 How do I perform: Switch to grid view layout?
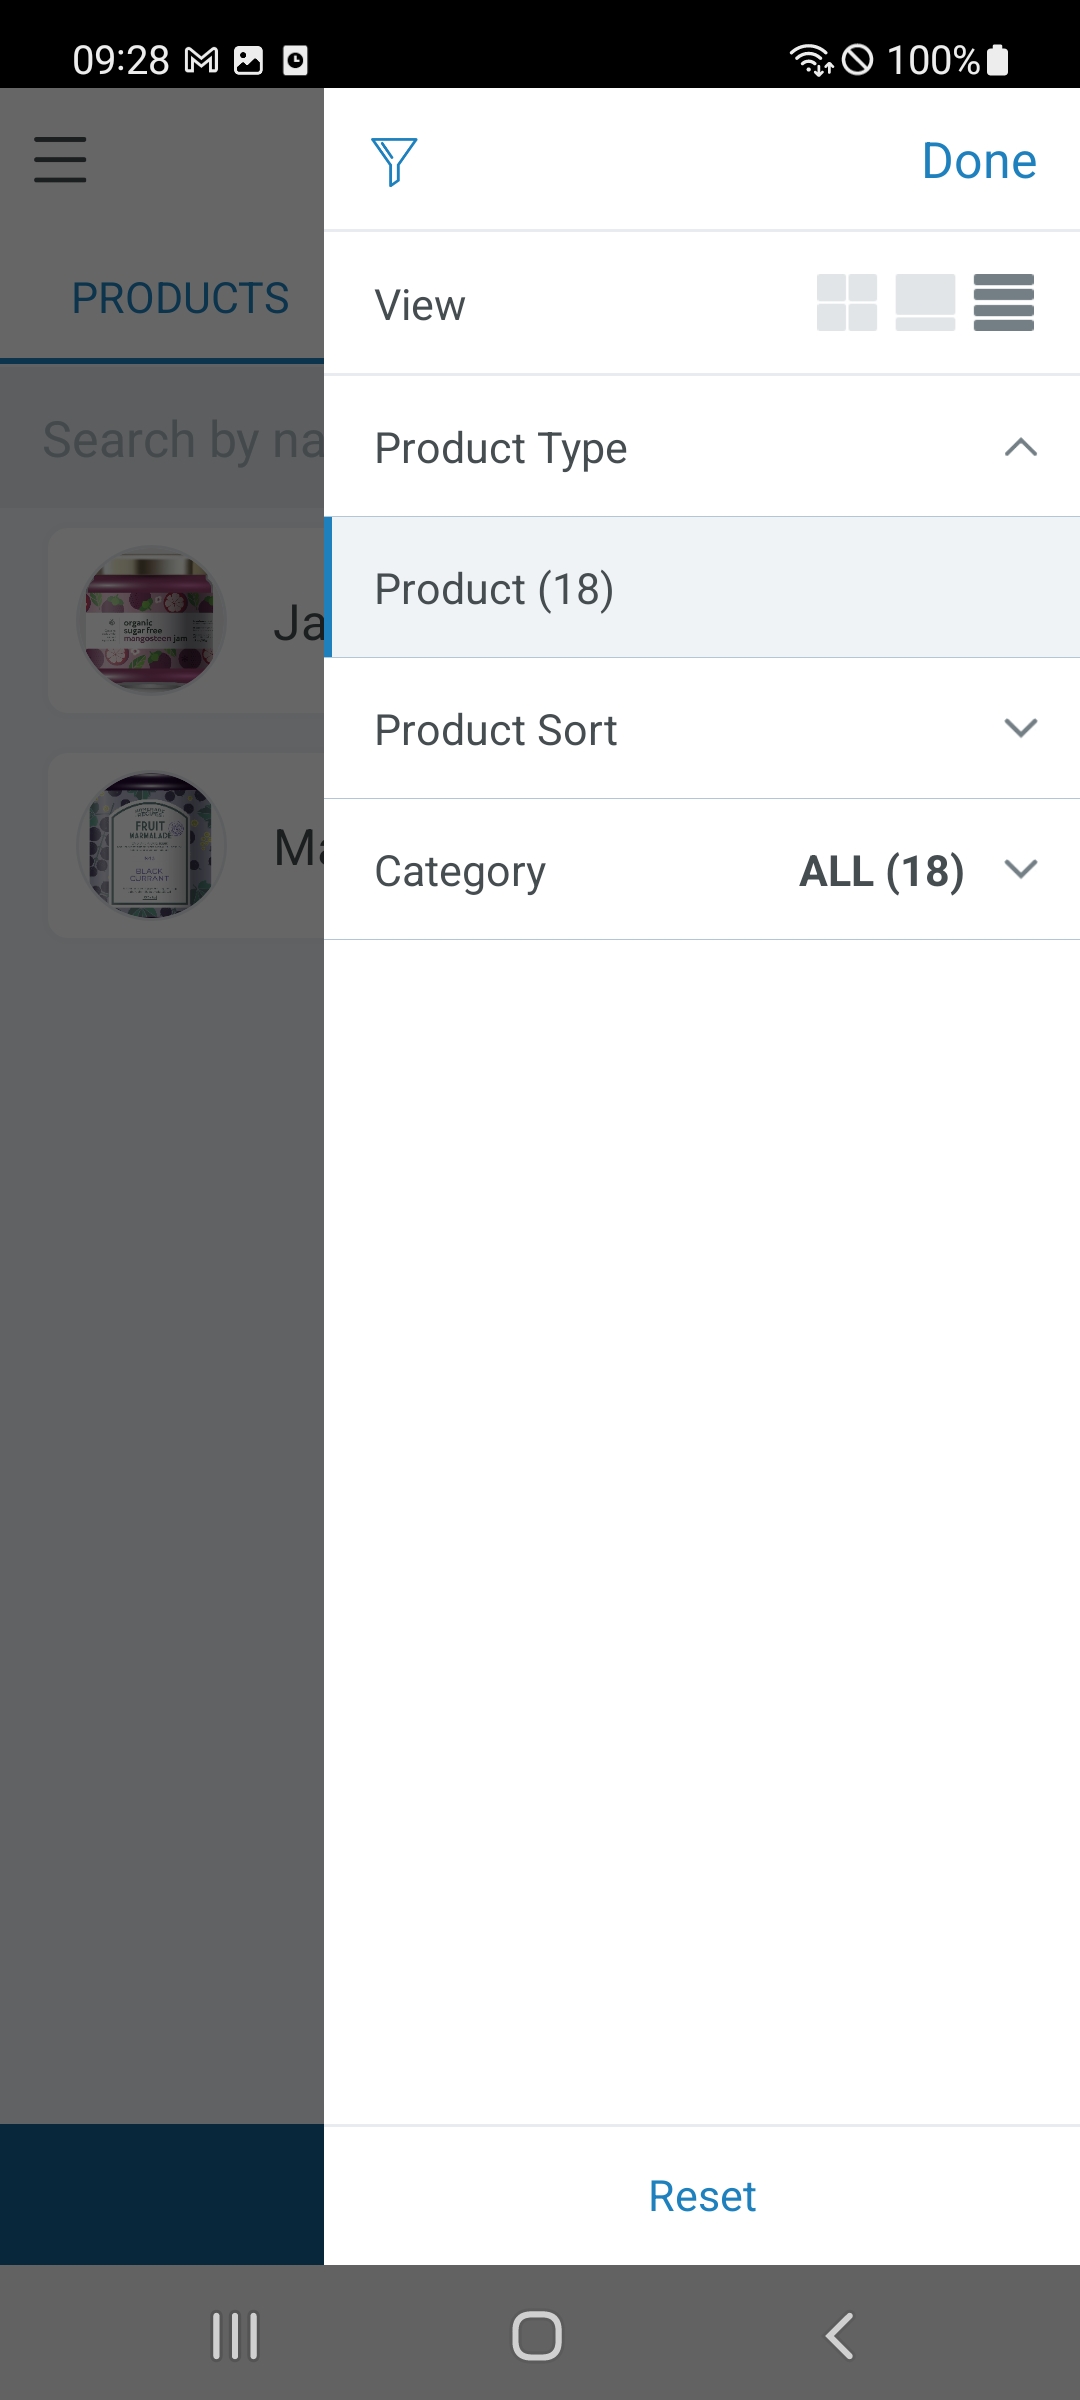pyautogui.click(x=847, y=302)
